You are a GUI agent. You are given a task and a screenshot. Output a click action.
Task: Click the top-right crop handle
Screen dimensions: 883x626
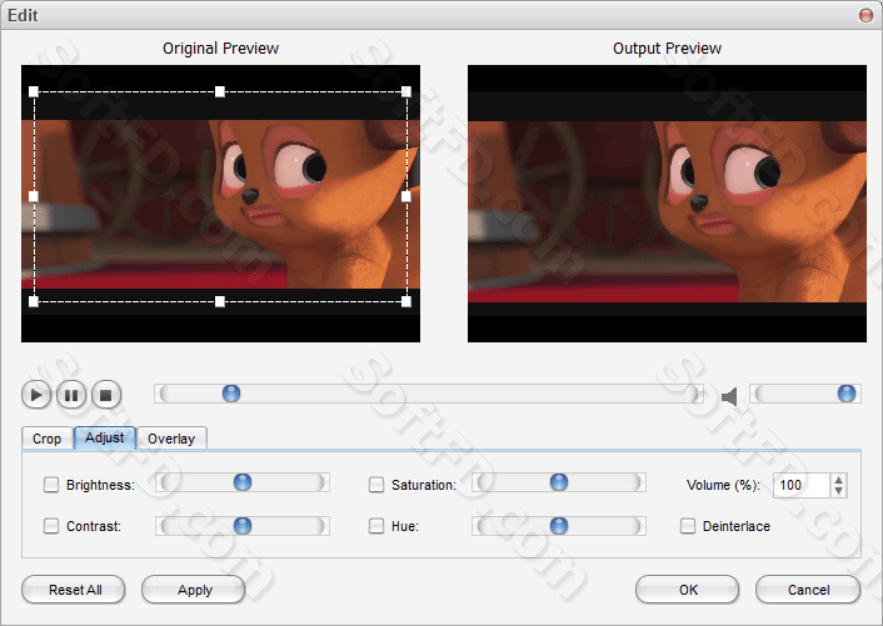coord(406,92)
